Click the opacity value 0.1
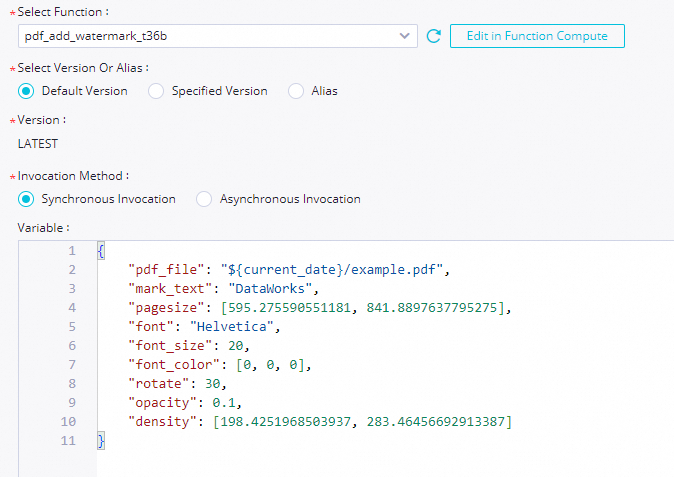Screen dimensions: 674x477 [224, 403]
